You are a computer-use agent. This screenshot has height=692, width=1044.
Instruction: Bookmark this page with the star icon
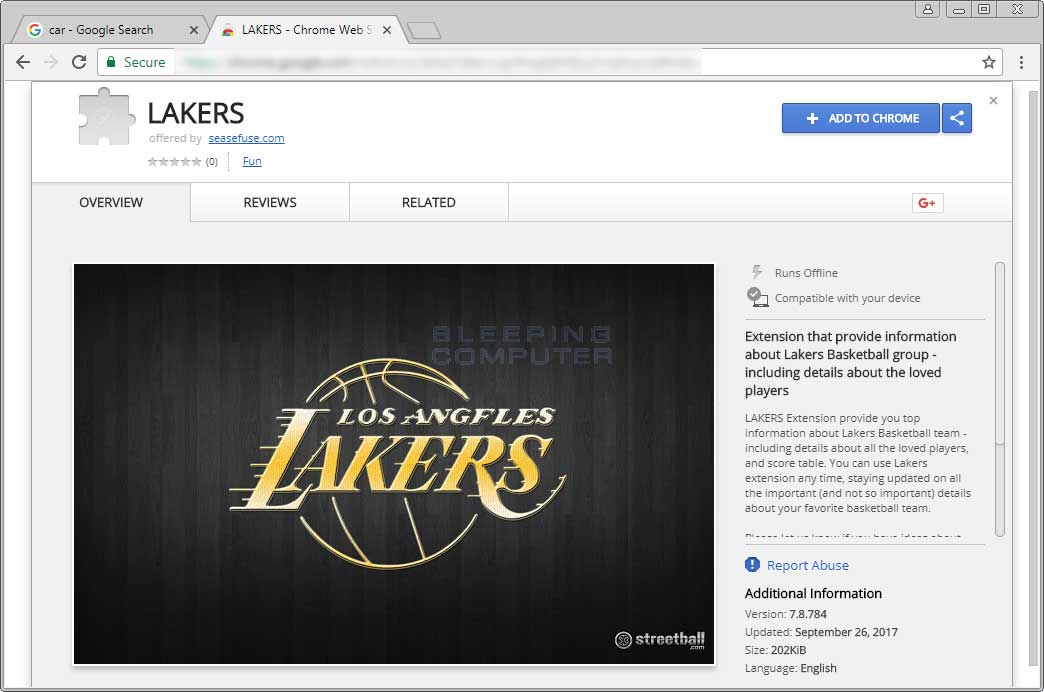pyautogui.click(x=988, y=61)
